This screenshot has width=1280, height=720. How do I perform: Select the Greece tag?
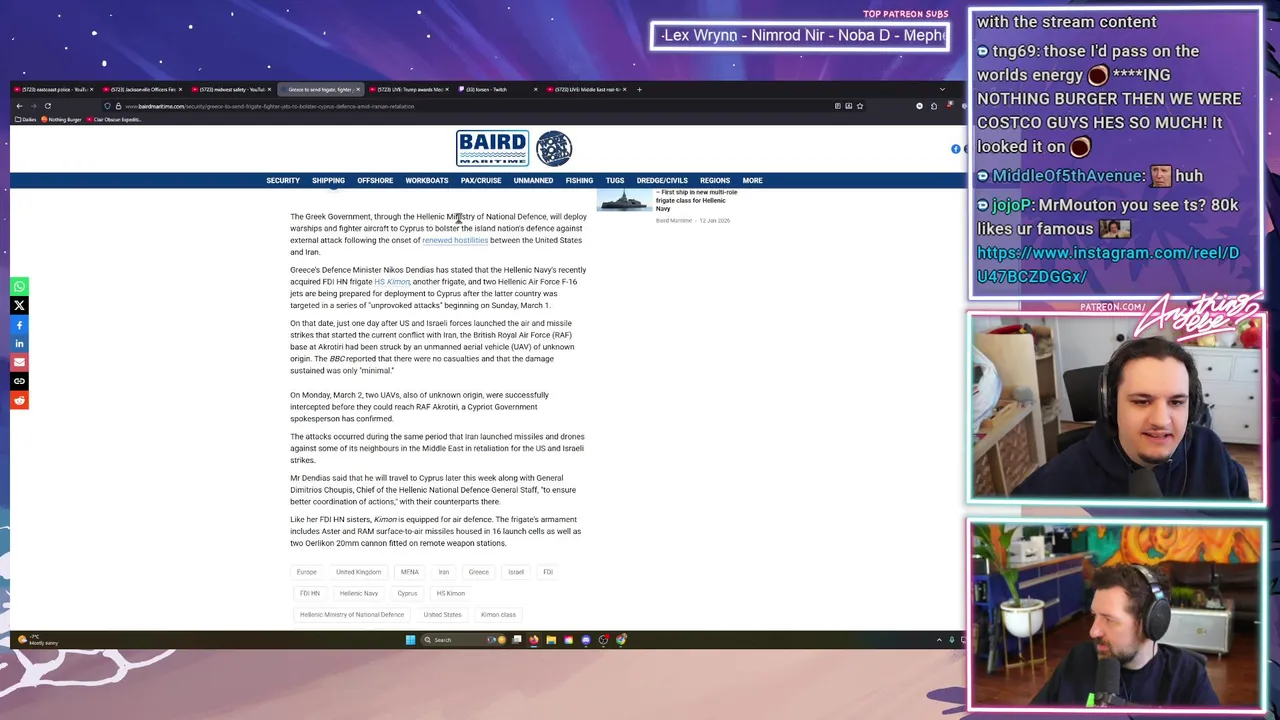point(479,572)
